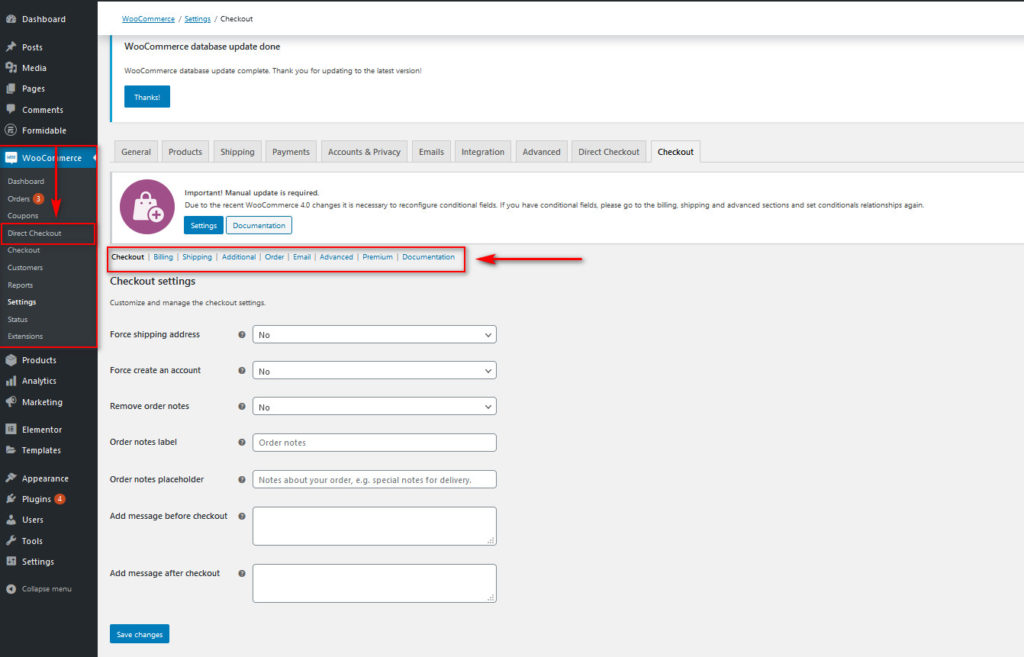Click help icon beside Order notes label
Image resolution: width=1024 pixels, height=657 pixels.
[242, 442]
